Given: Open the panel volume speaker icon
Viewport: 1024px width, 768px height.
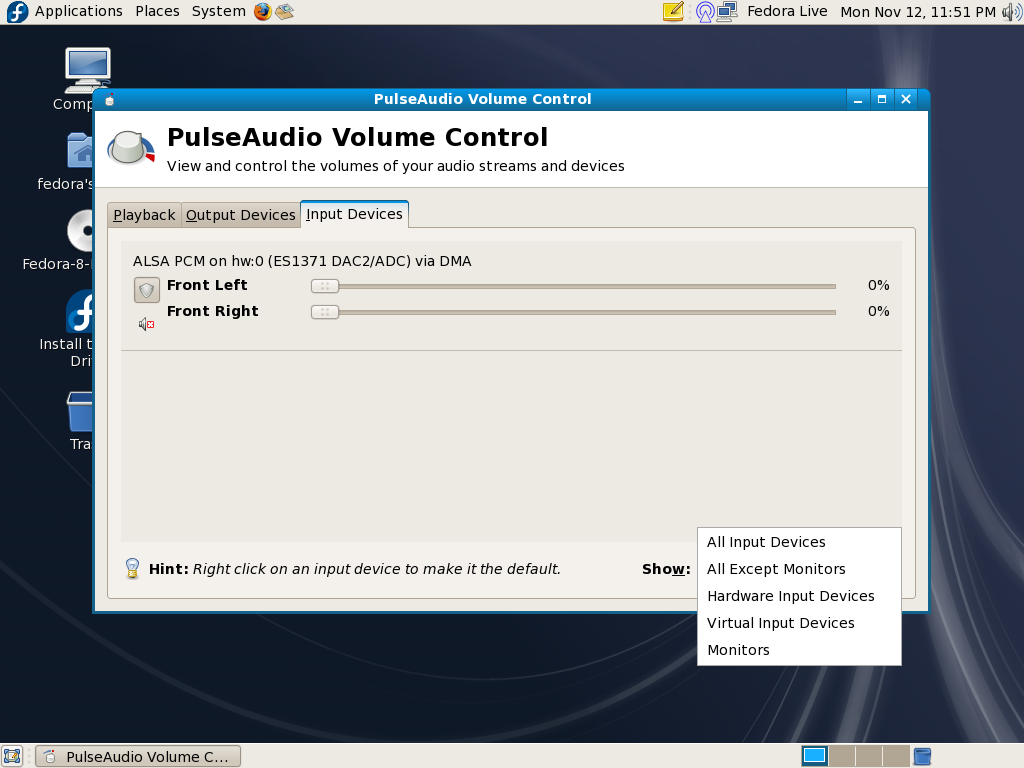Looking at the screenshot, I should click(1012, 12).
